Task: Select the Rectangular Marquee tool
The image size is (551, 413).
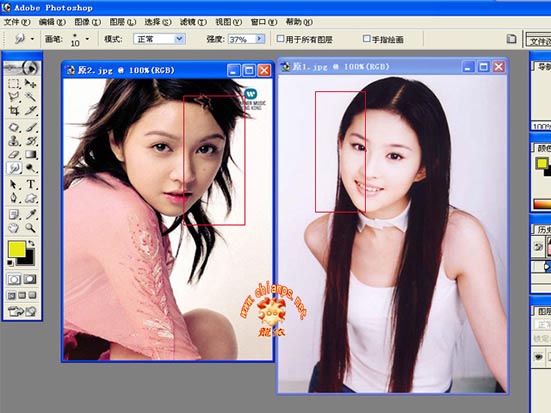Action: click(14, 84)
